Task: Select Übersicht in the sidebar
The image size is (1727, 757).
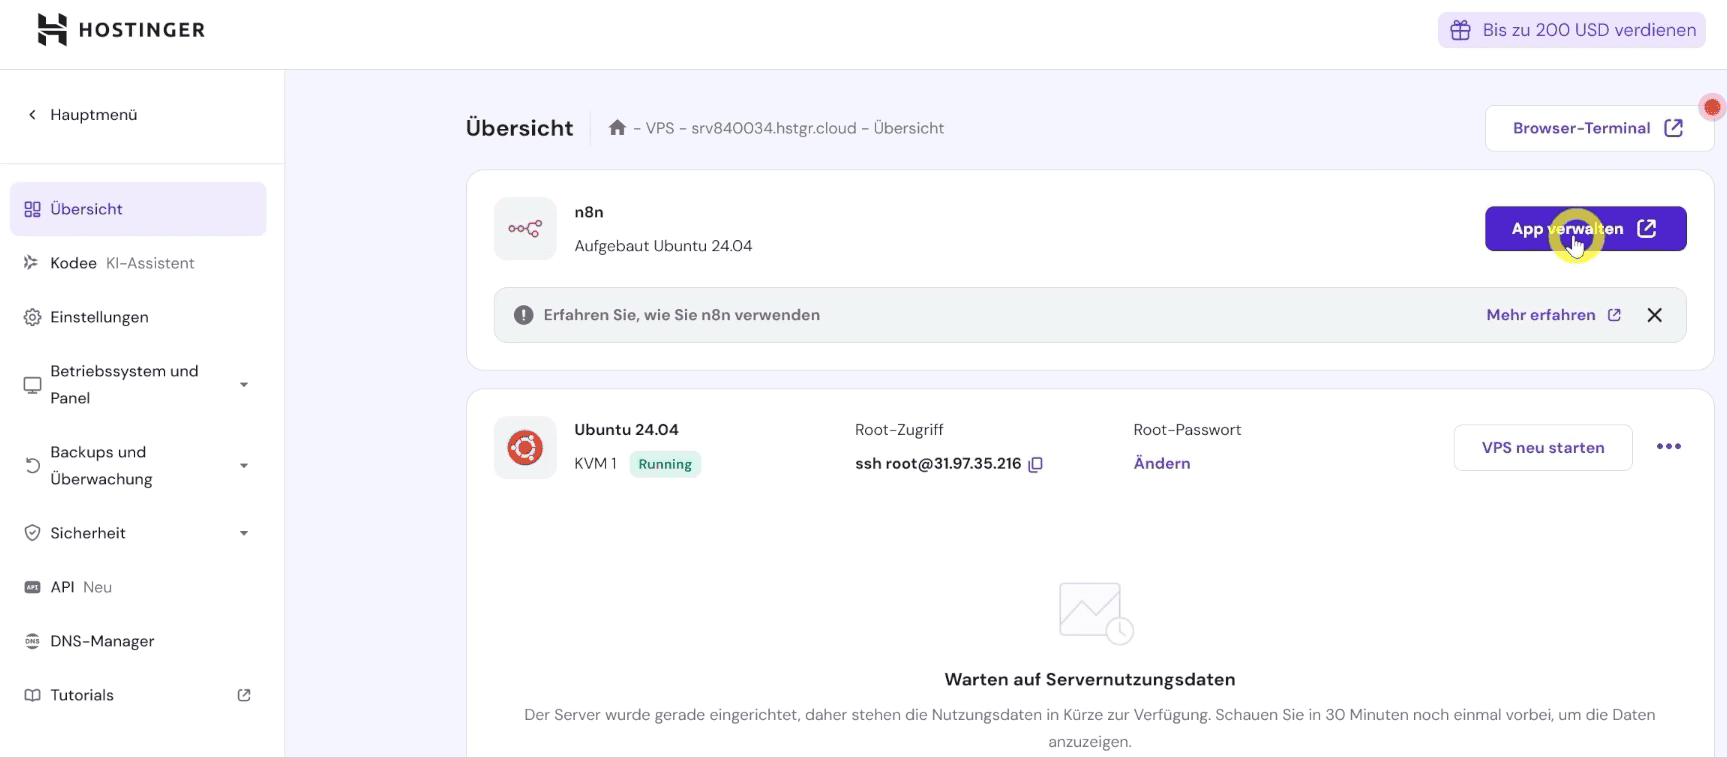Action: 138,209
